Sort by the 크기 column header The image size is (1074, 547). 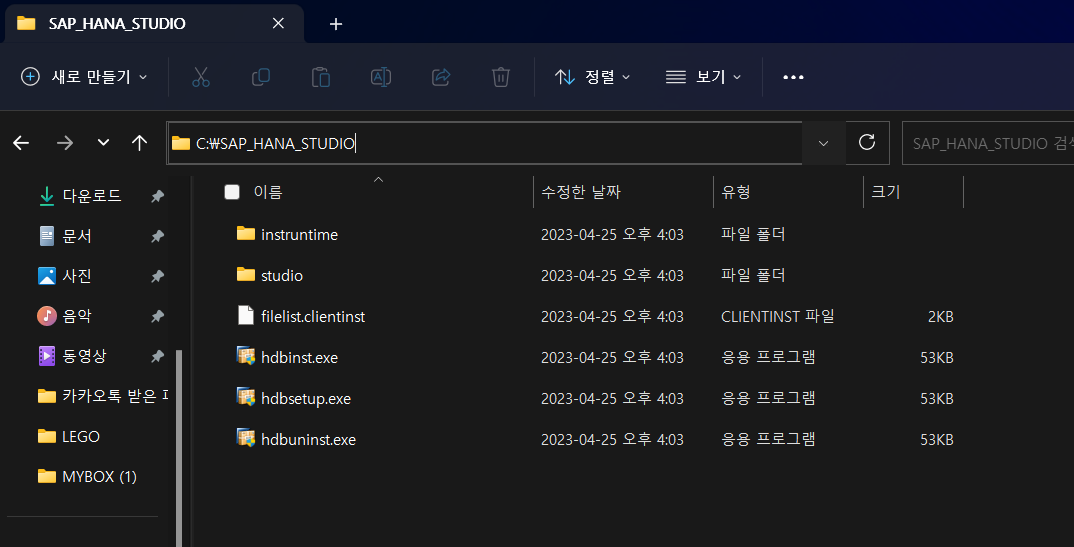[x=886, y=192]
